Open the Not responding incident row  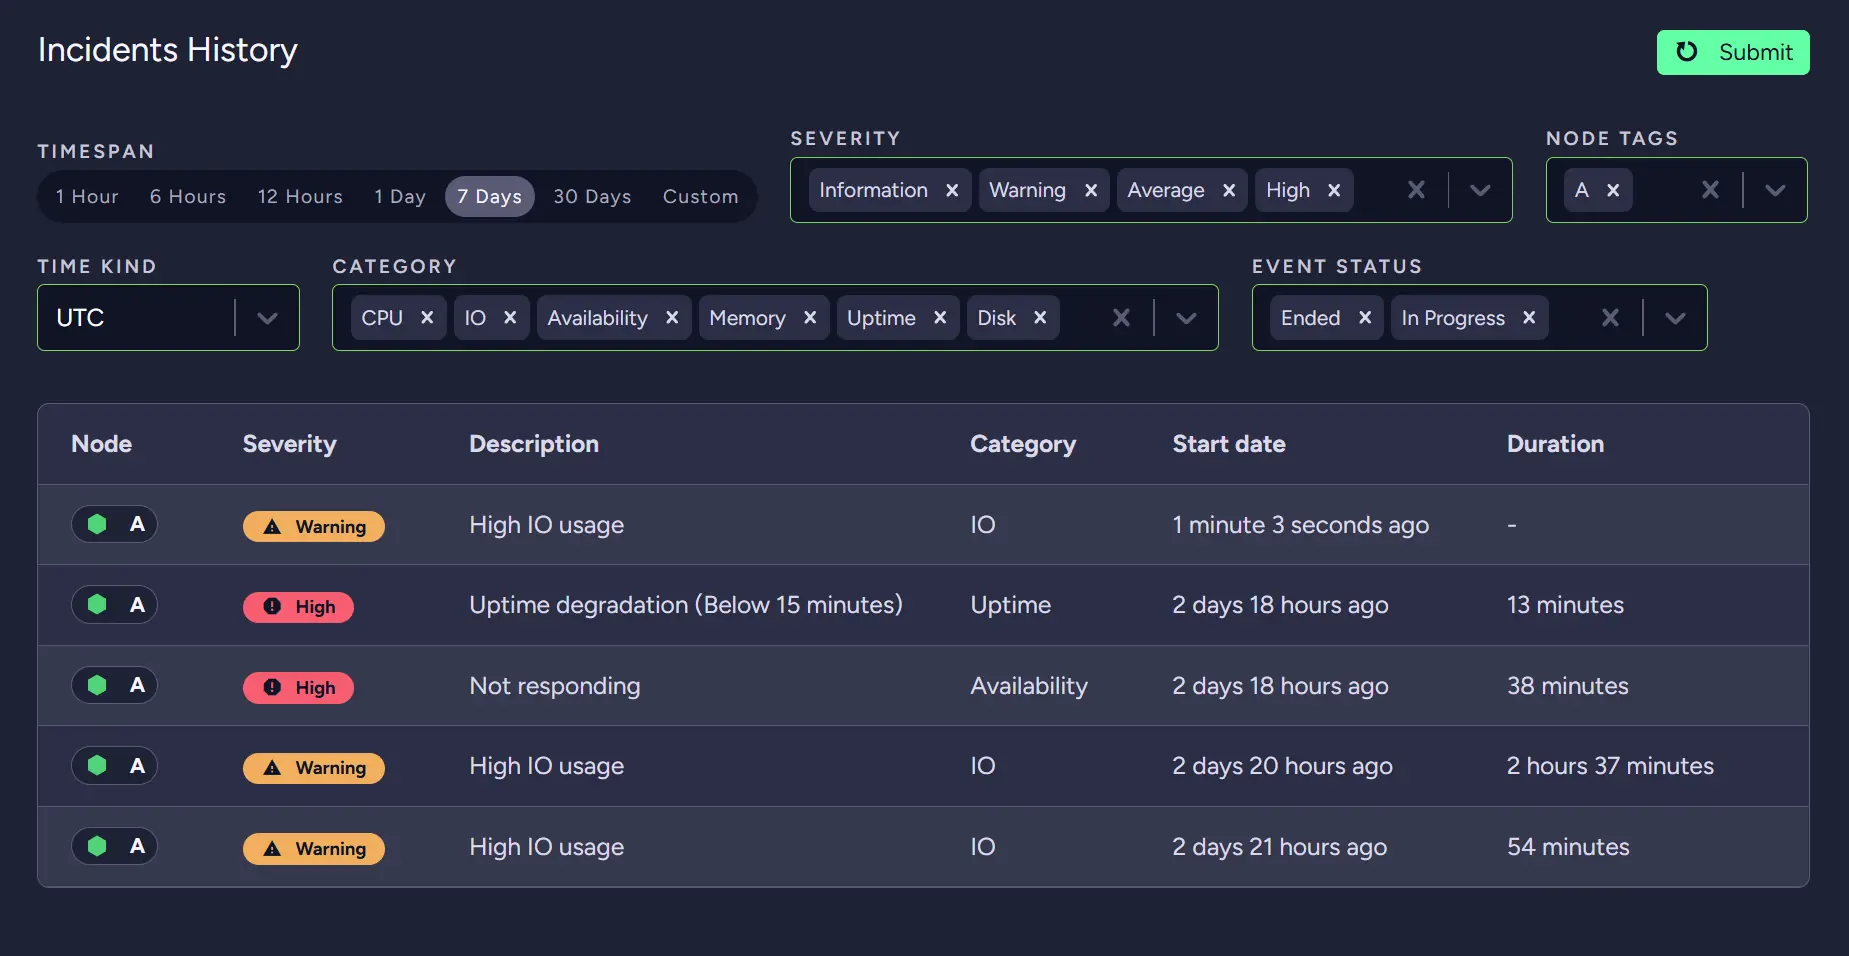555,686
